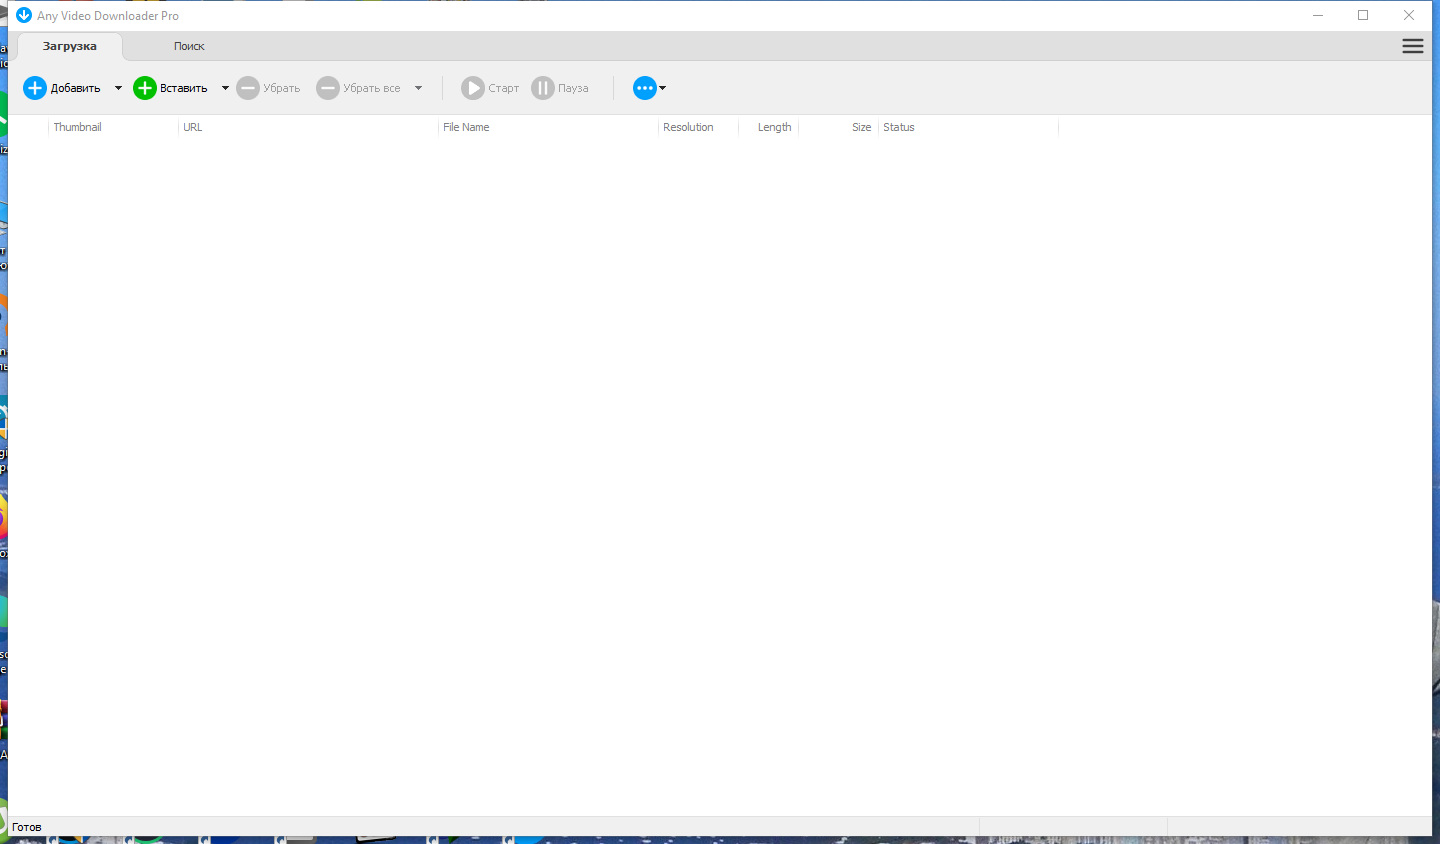Sort by the File Name column header
Screen dimensions: 1440x844
coord(548,127)
